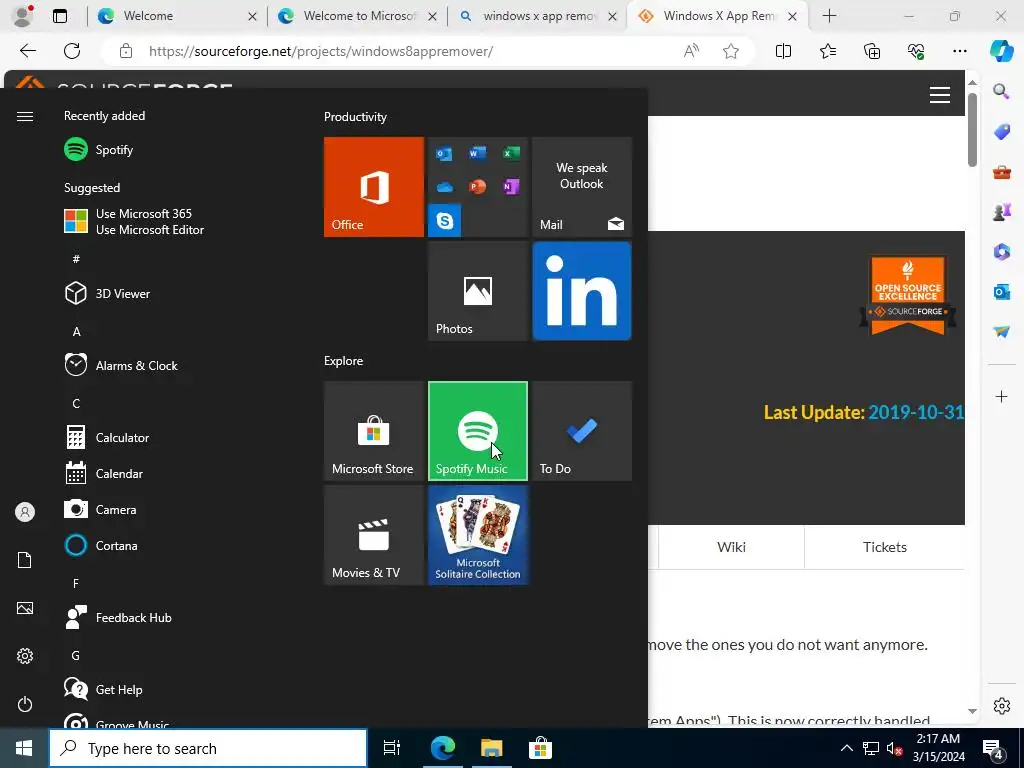Screen dimensions: 1024x768
Task: Open the Wiki tab on SourceForge
Action: [x=731, y=547]
